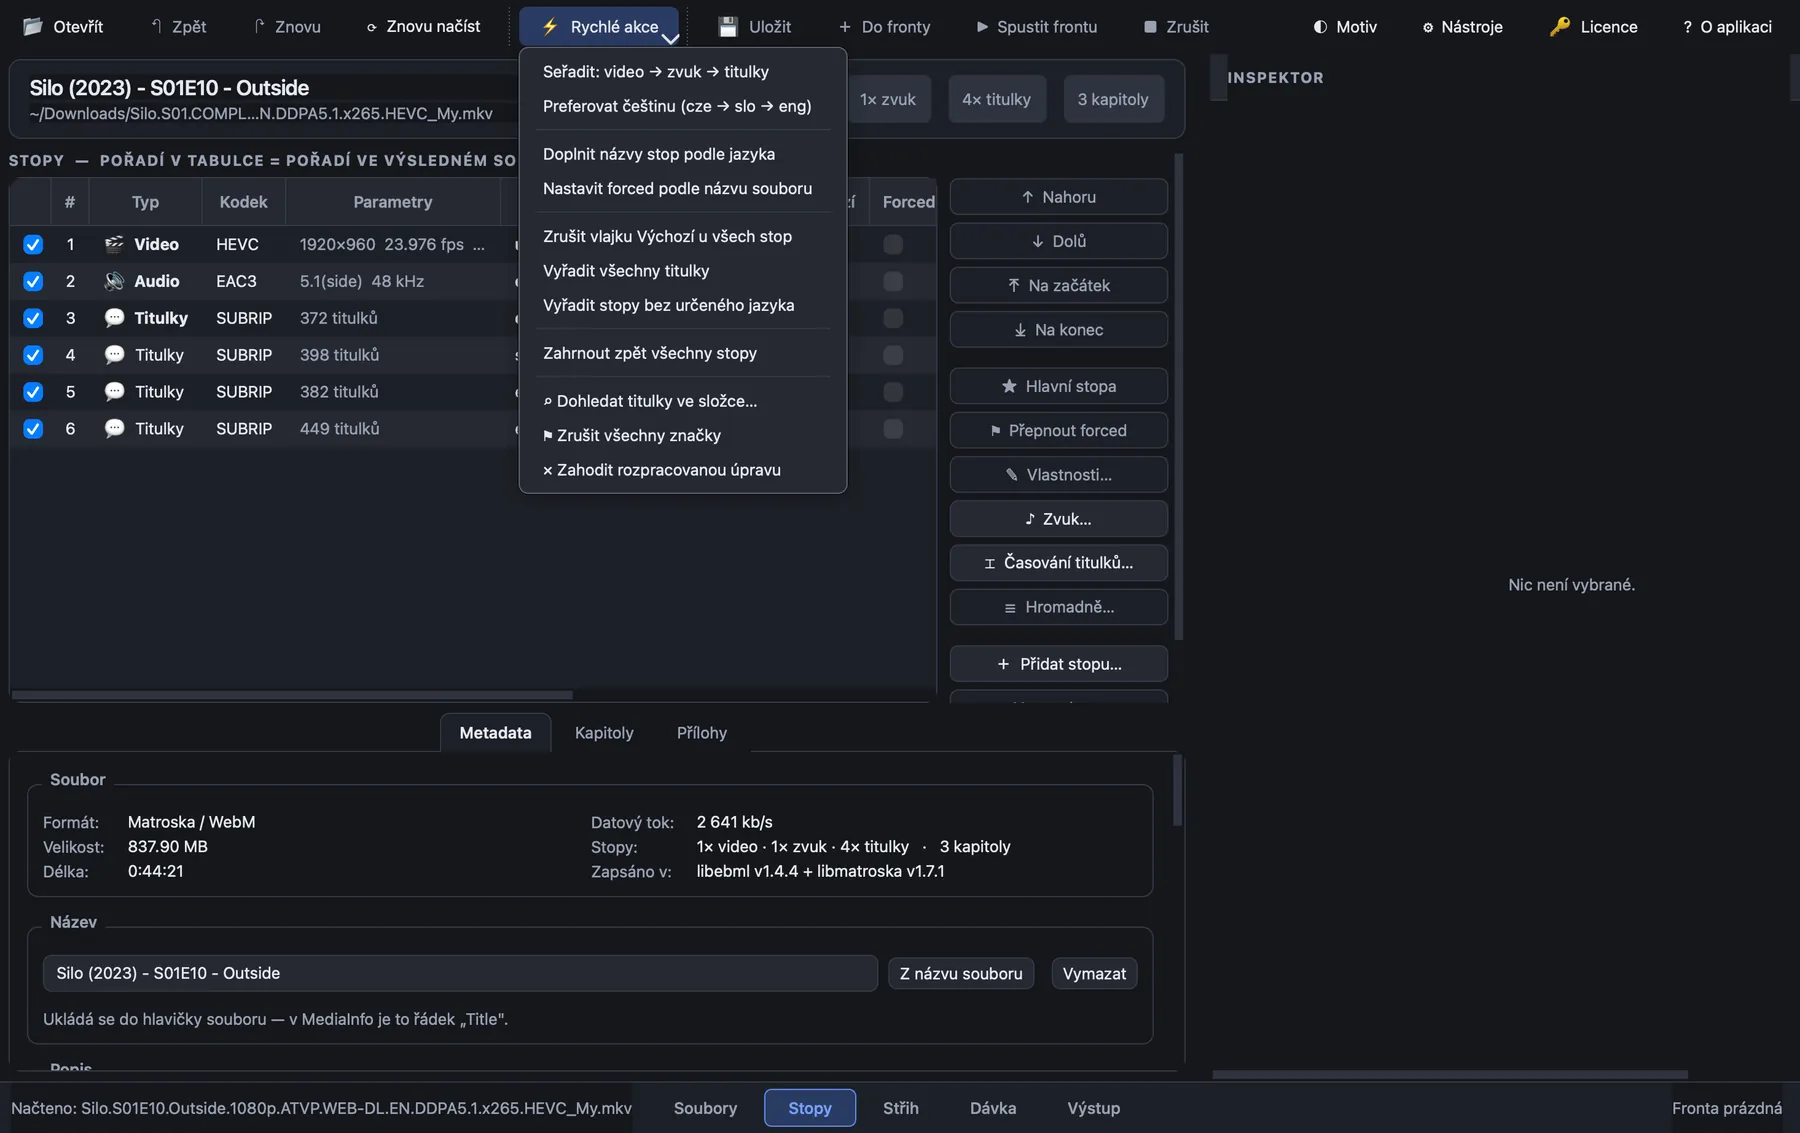This screenshot has height=1133, width=1800.
Task: Click the floppy disk icon of Uložit
Action: click(x=728, y=26)
